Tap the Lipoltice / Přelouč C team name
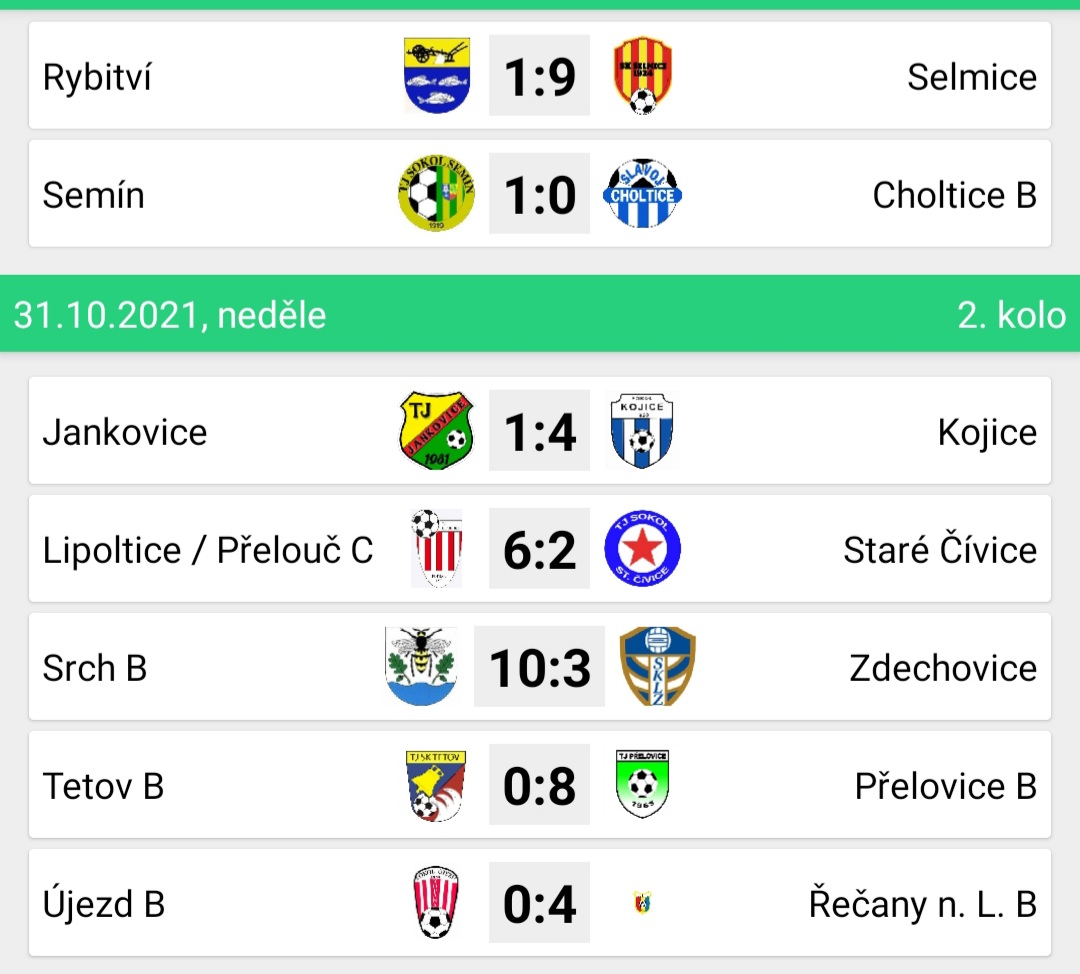This screenshot has width=1080, height=974. click(x=208, y=550)
